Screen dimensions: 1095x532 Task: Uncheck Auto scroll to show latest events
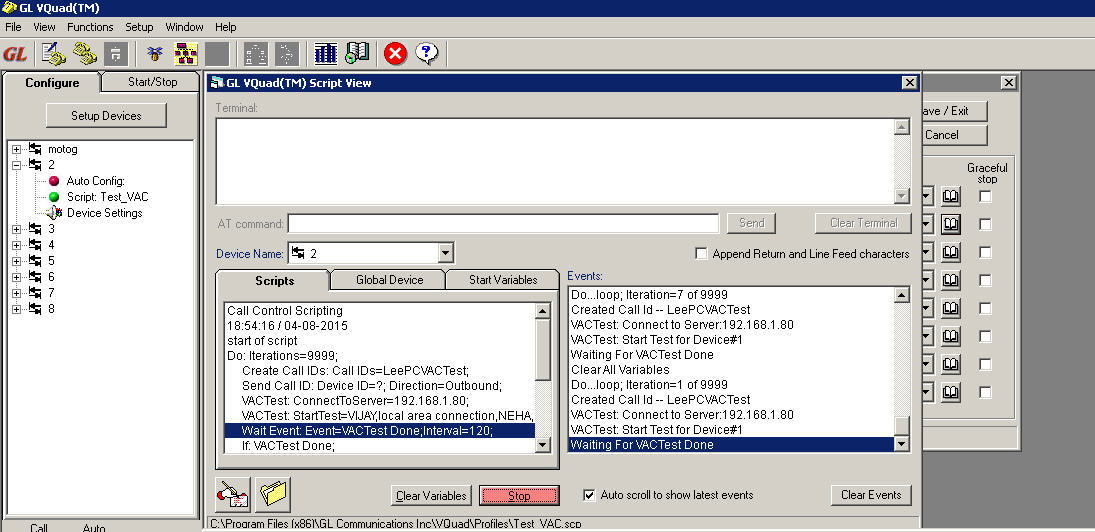click(x=589, y=495)
